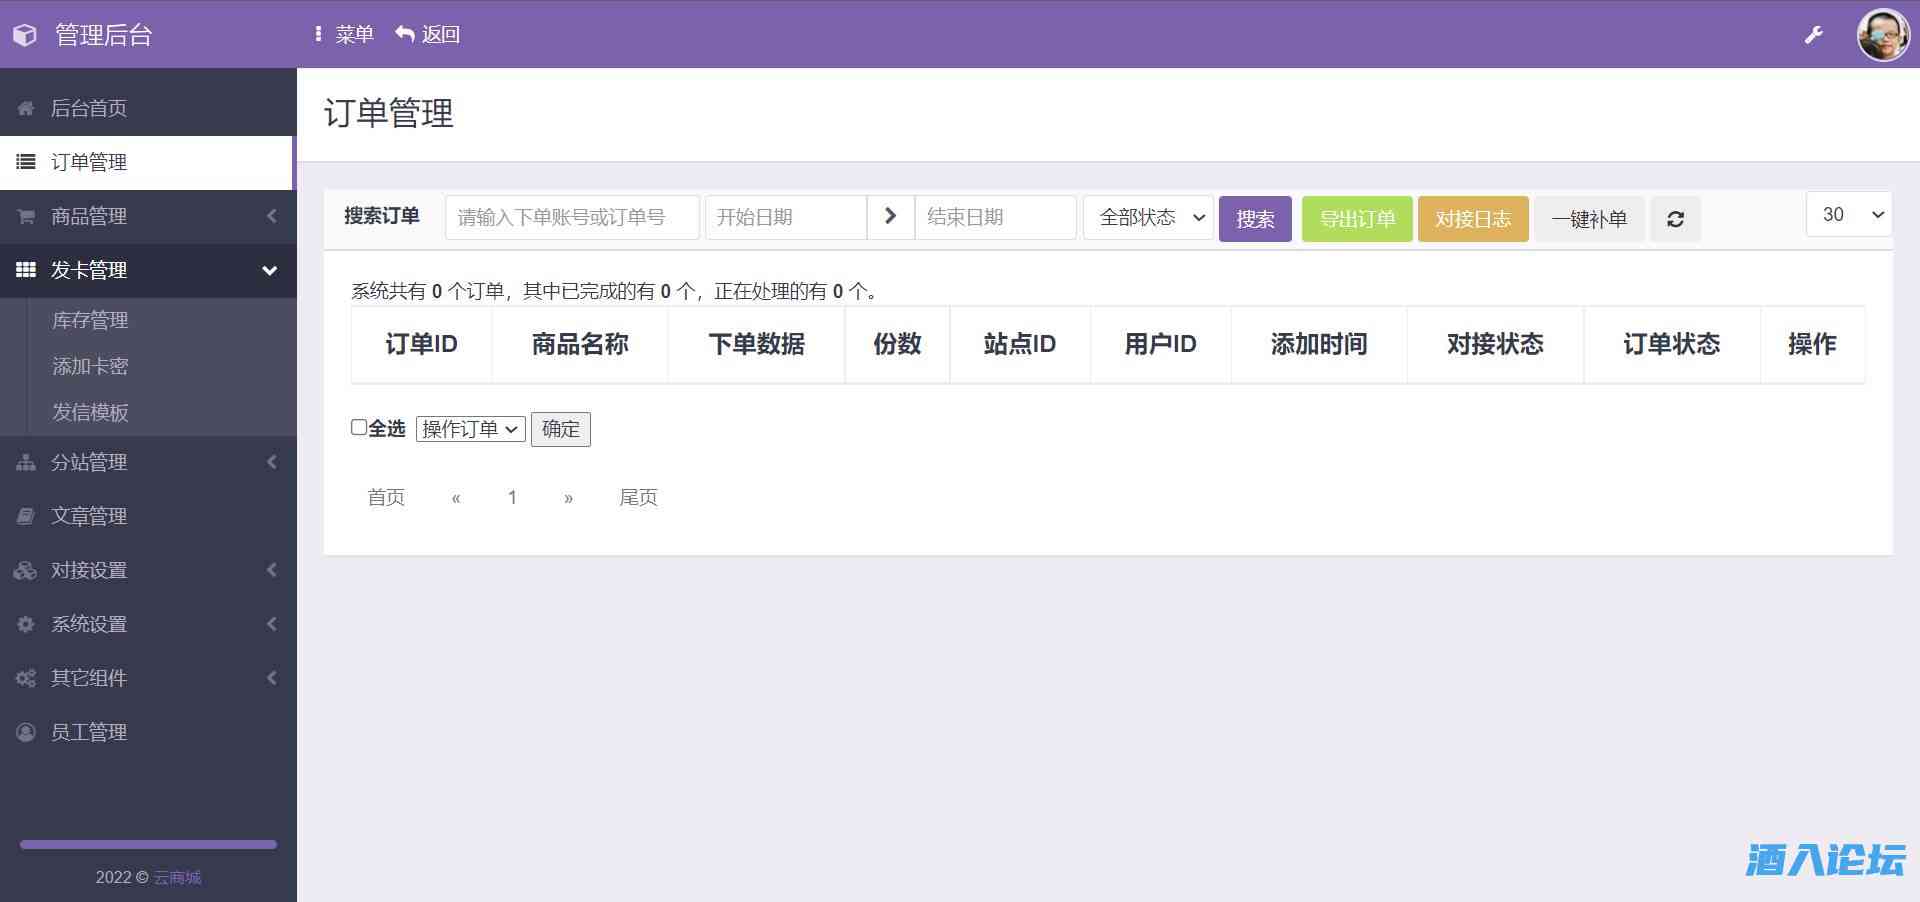
Task: Click the shopping cart icon for 商品管理
Action: tap(26, 216)
